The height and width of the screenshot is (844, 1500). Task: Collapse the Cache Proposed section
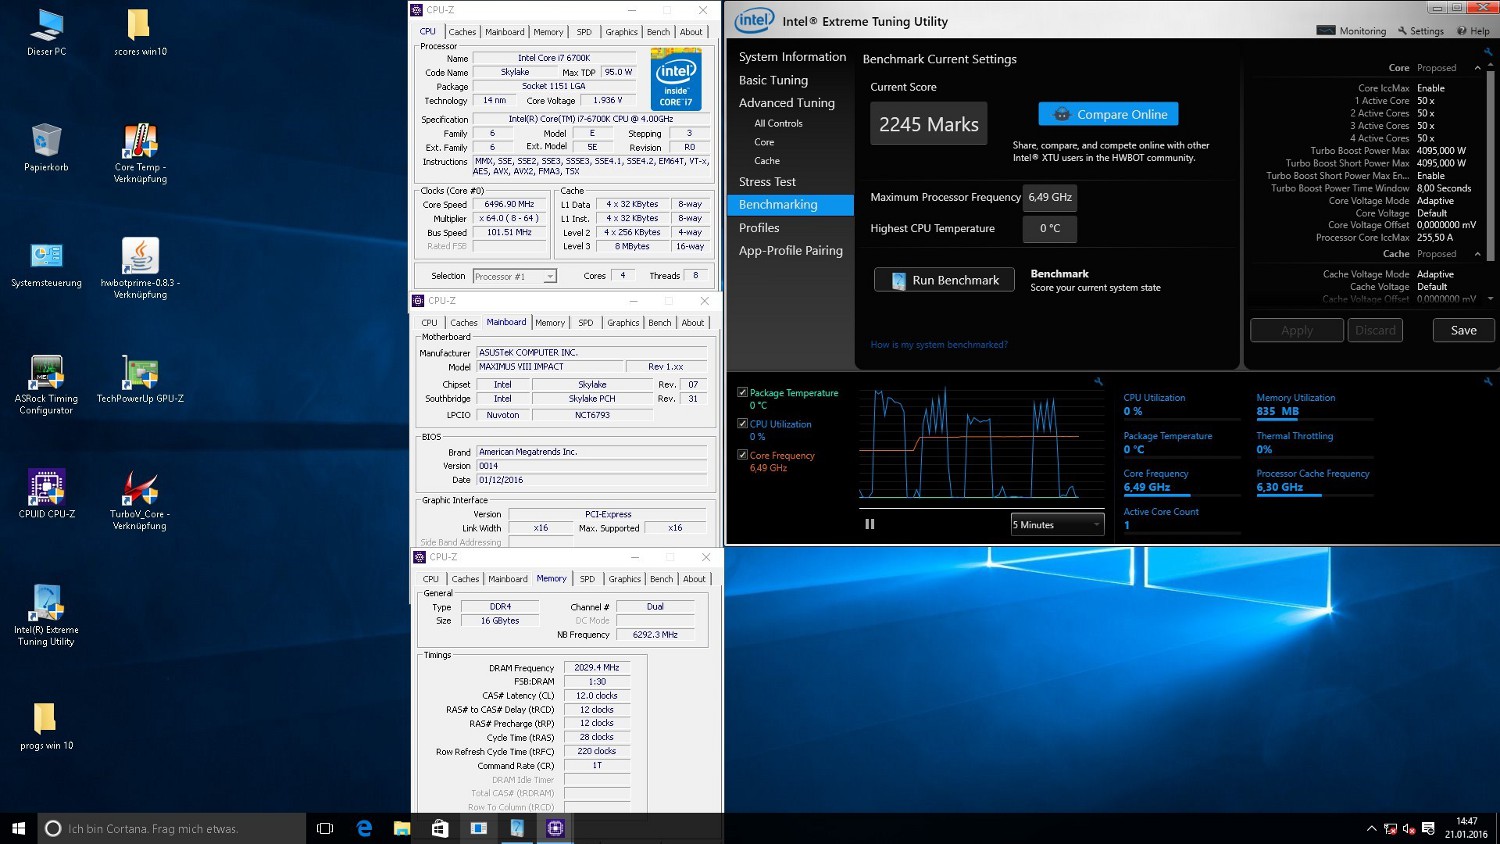(1478, 254)
